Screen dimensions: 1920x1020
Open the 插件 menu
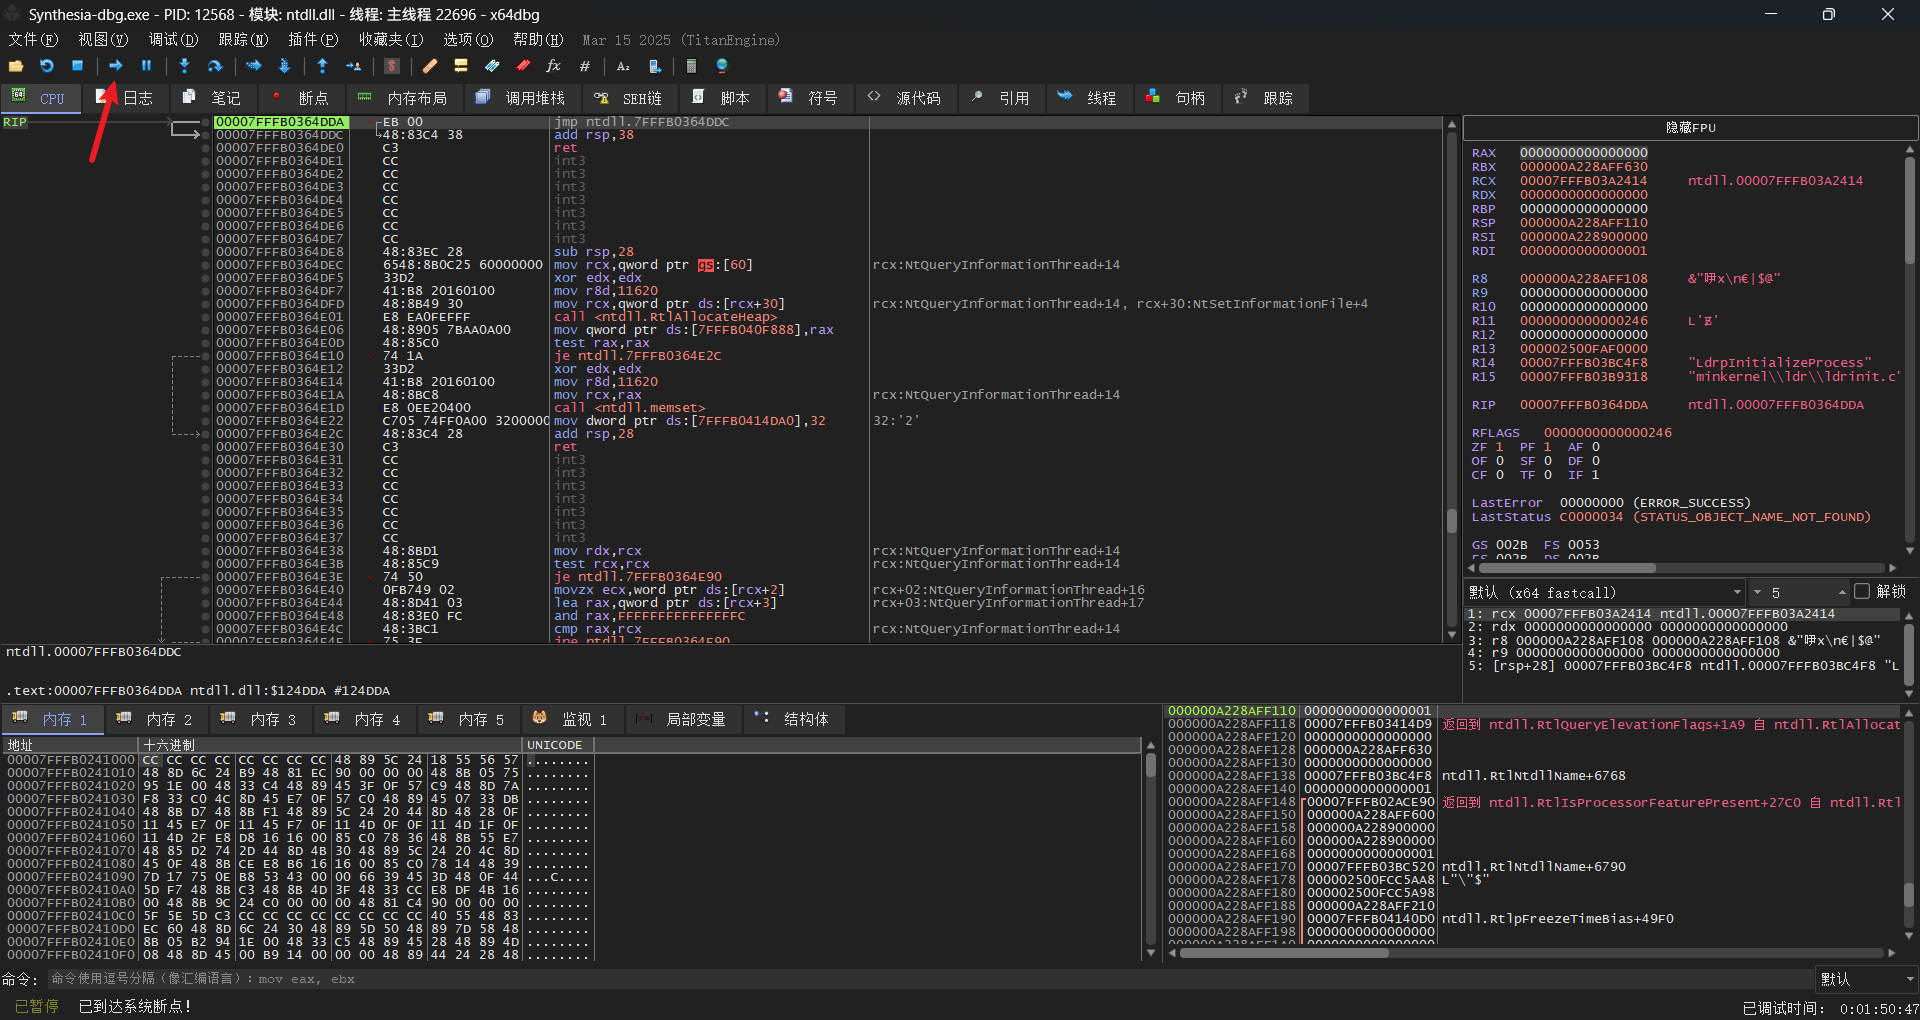(312, 40)
